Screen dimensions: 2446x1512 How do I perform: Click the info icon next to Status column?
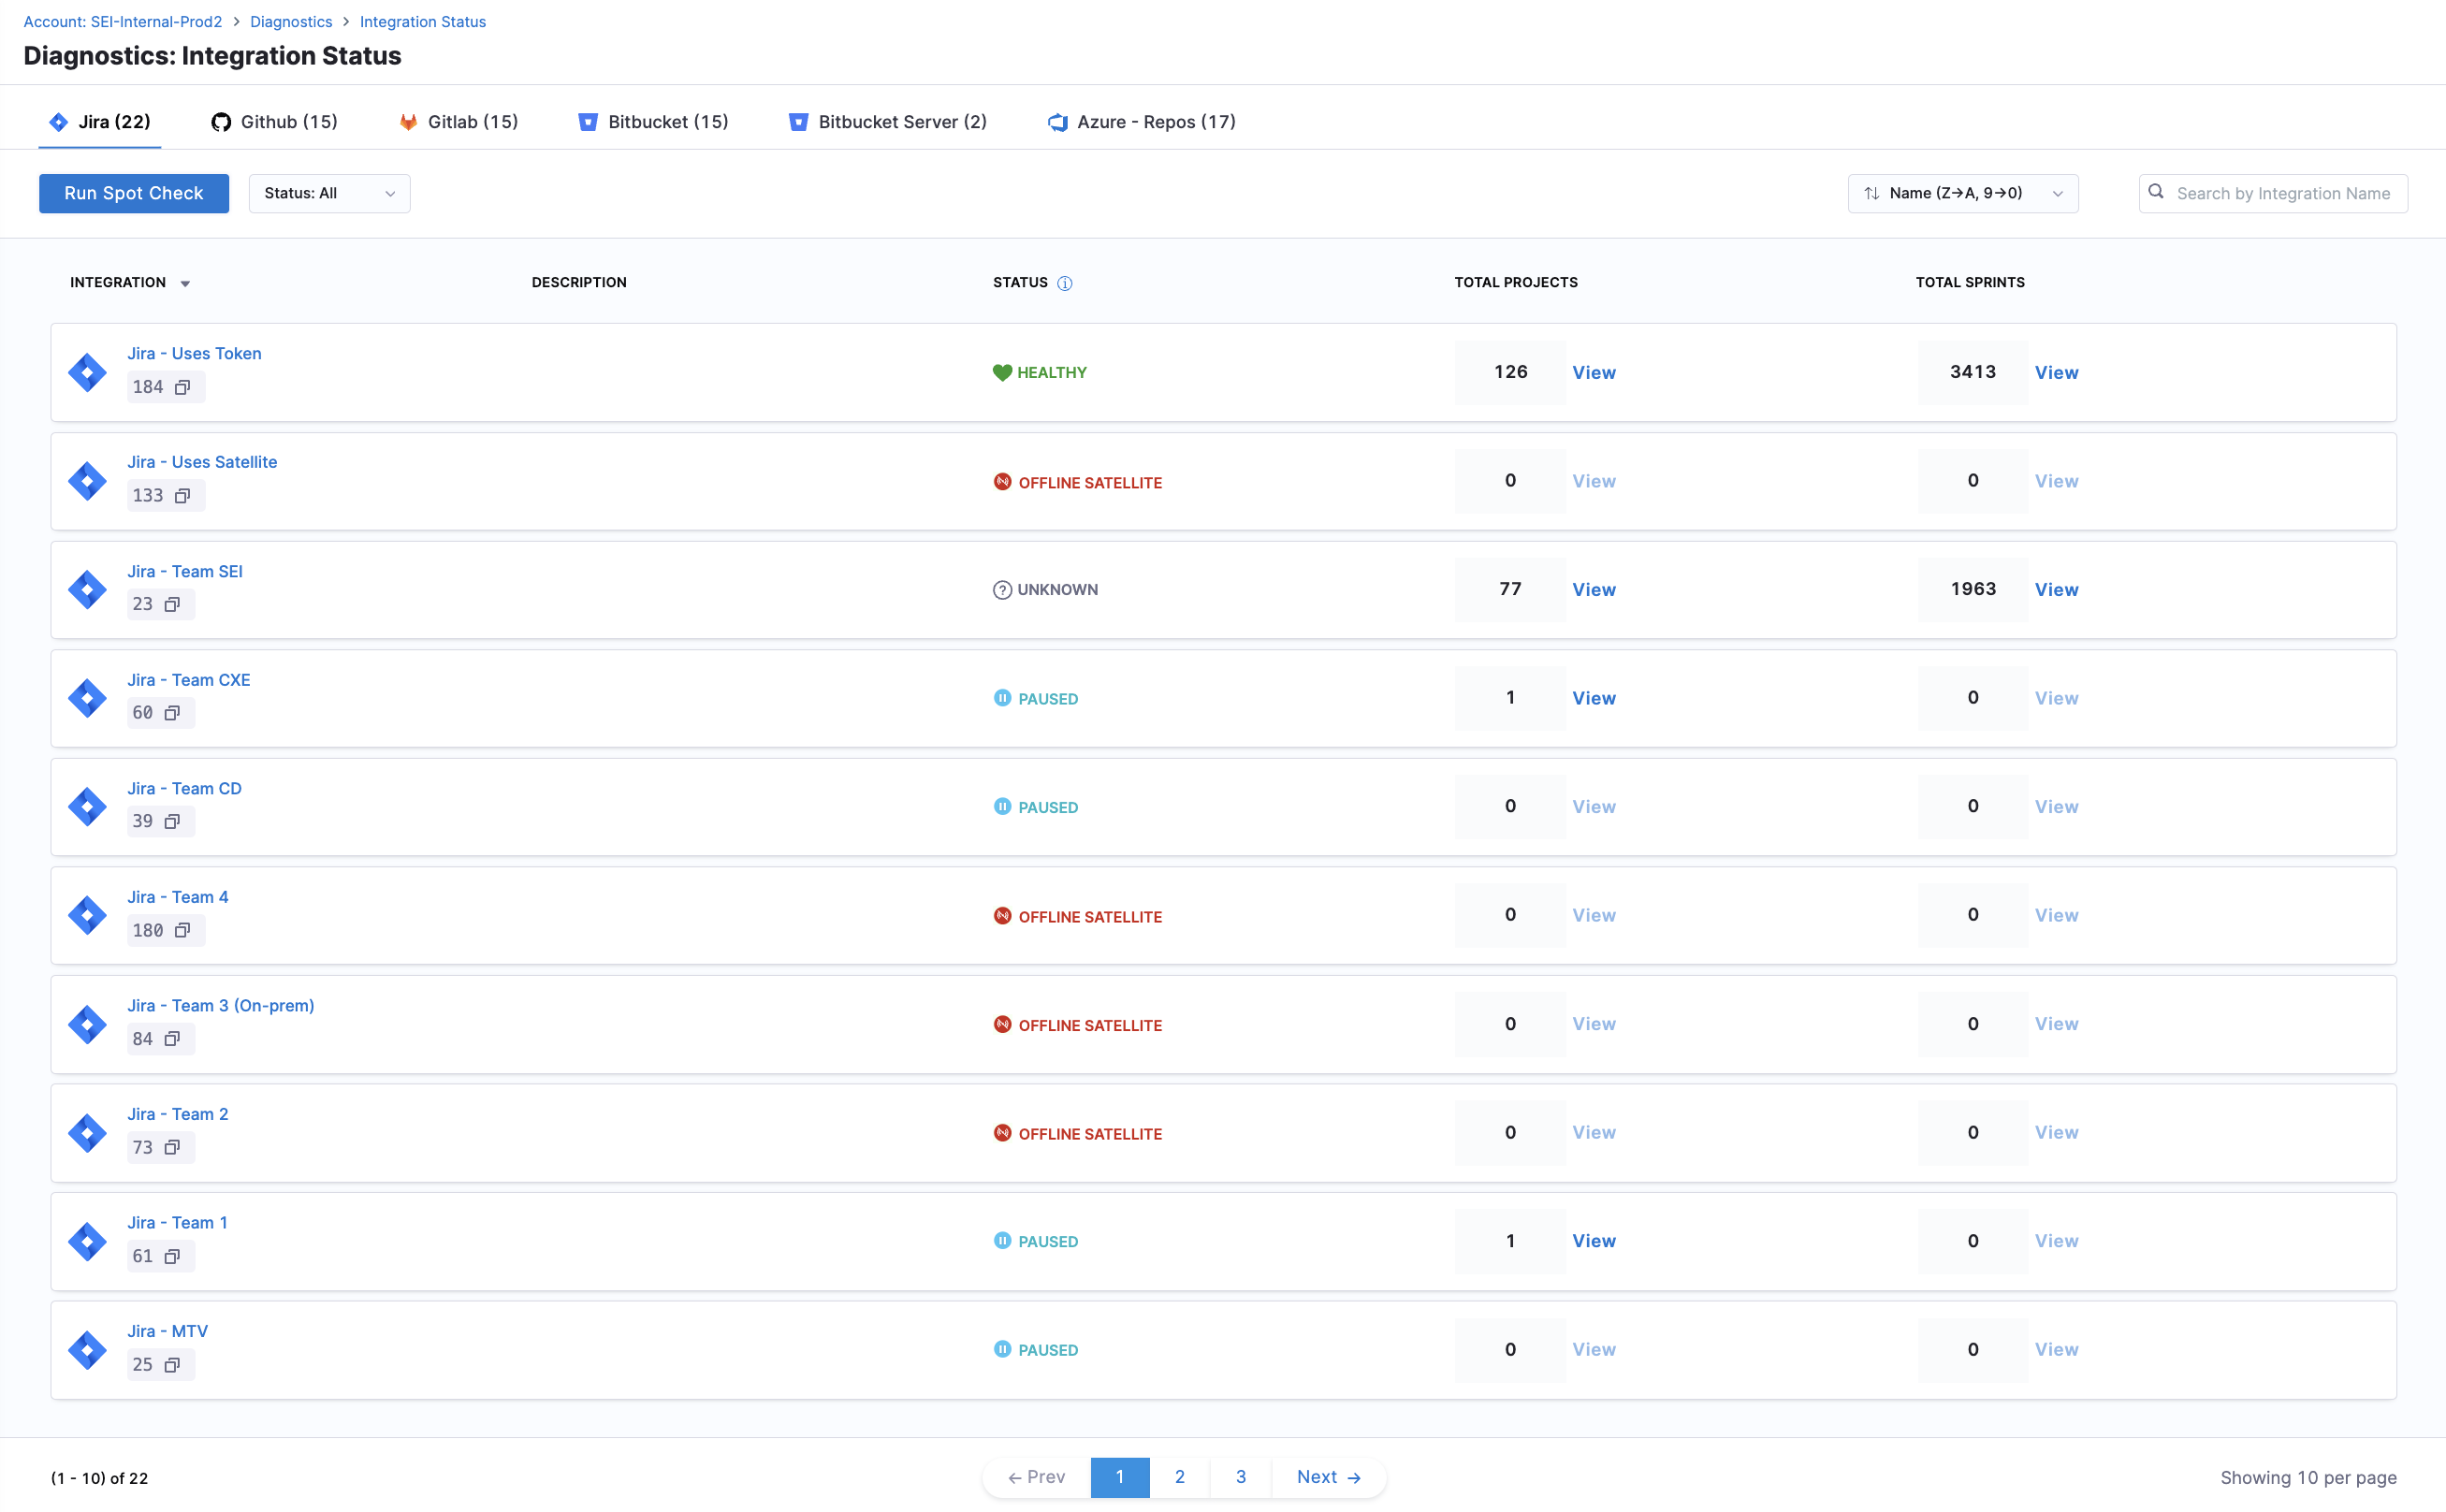coord(1064,283)
